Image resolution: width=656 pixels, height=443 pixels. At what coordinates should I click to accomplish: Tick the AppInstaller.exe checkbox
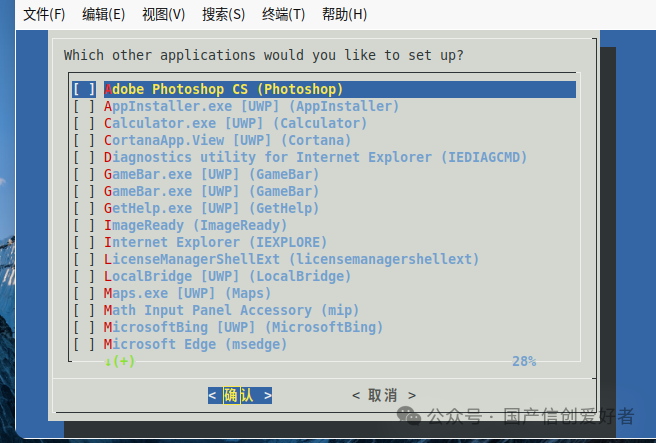click(x=84, y=106)
